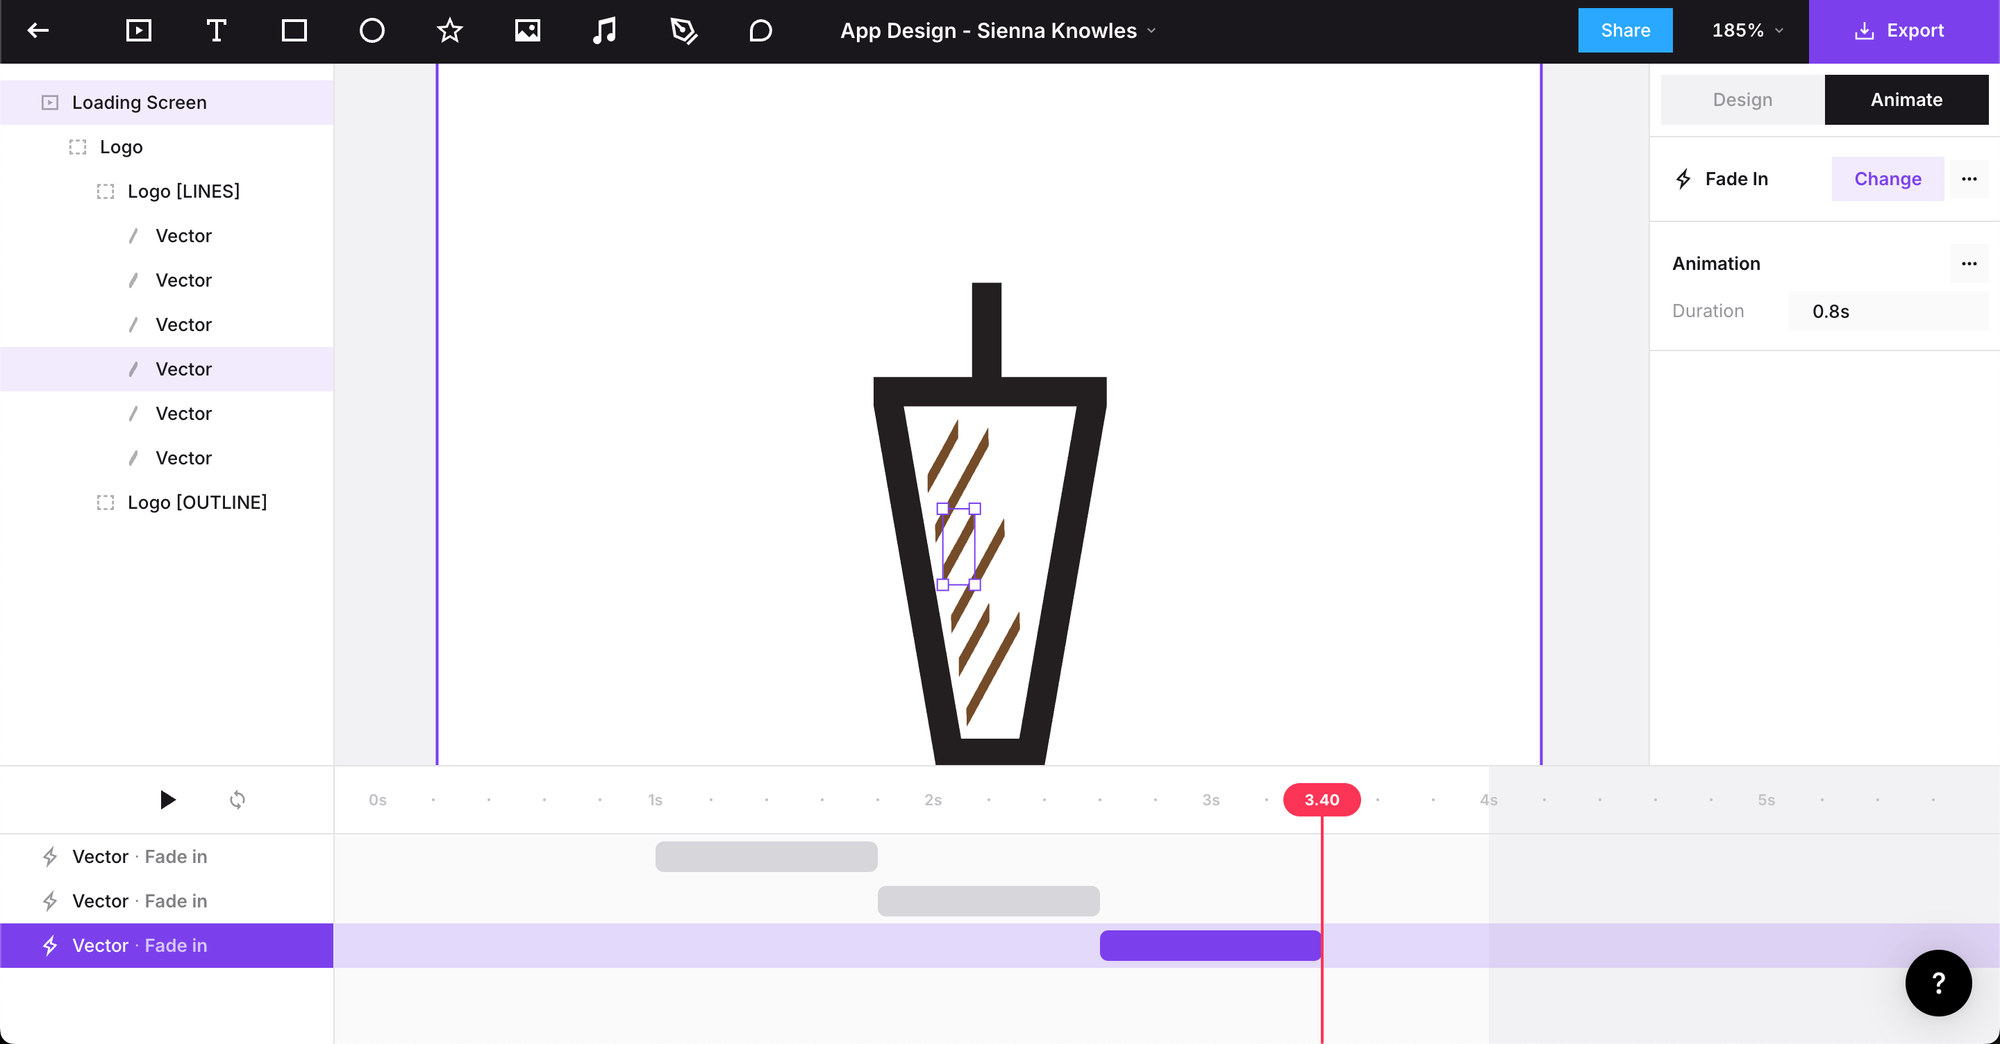Switch to the Animate tab
The width and height of the screenshot is (2000, 1044).
1906,100
